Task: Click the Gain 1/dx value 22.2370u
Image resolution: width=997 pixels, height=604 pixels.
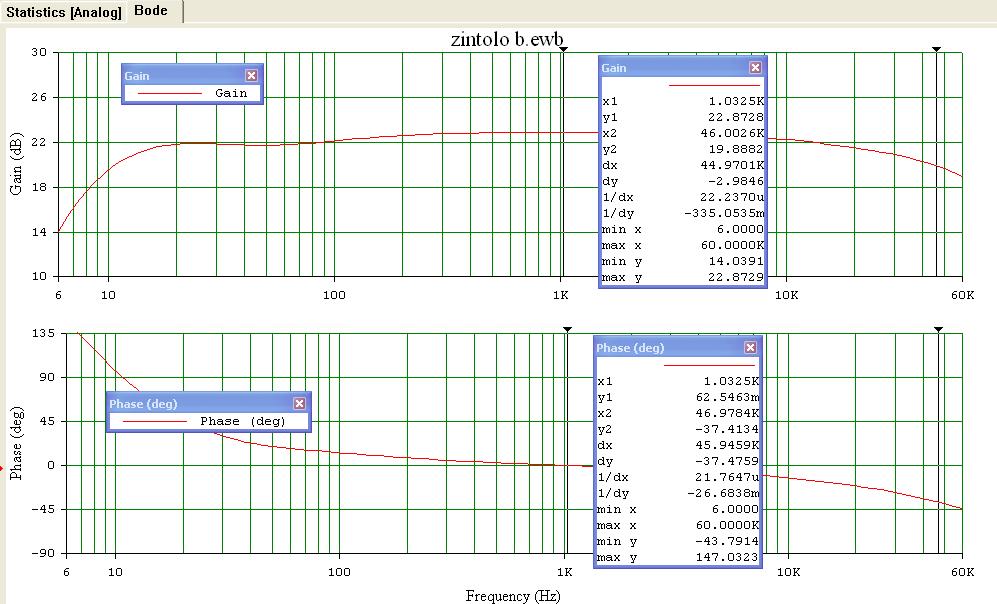Action: [732, 197]
